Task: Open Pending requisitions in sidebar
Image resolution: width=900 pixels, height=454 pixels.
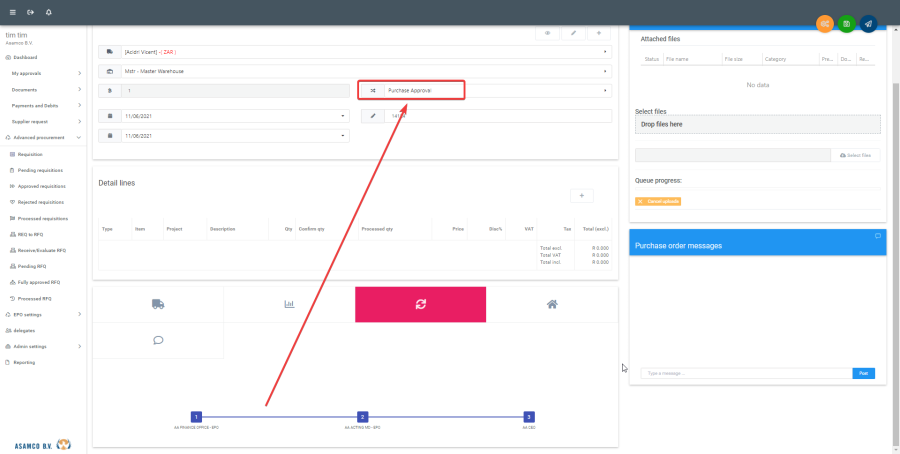Action: tap(41, 170)
